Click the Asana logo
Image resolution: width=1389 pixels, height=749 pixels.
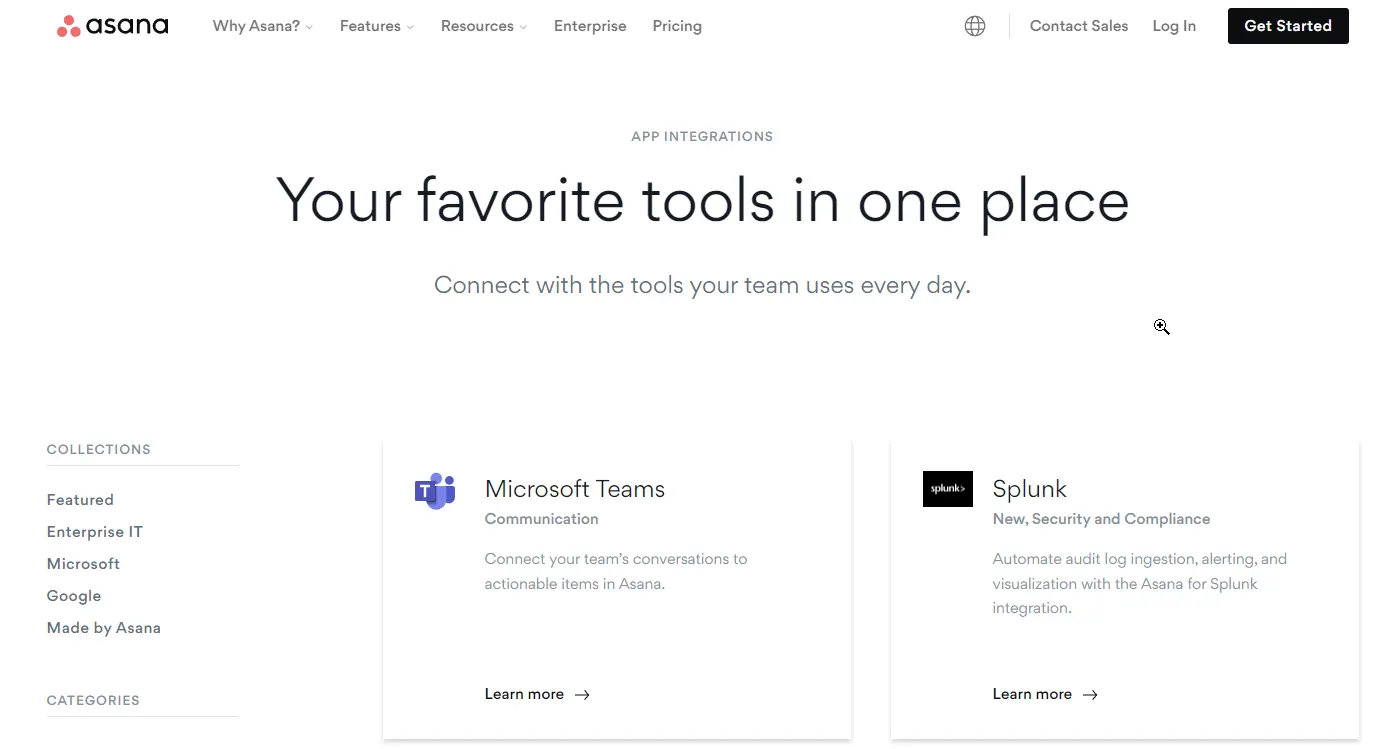click(x=112, y=26)
